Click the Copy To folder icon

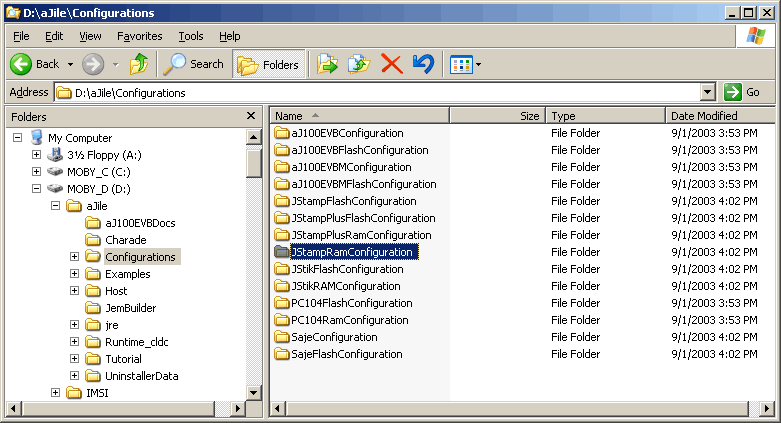[359, 64]
